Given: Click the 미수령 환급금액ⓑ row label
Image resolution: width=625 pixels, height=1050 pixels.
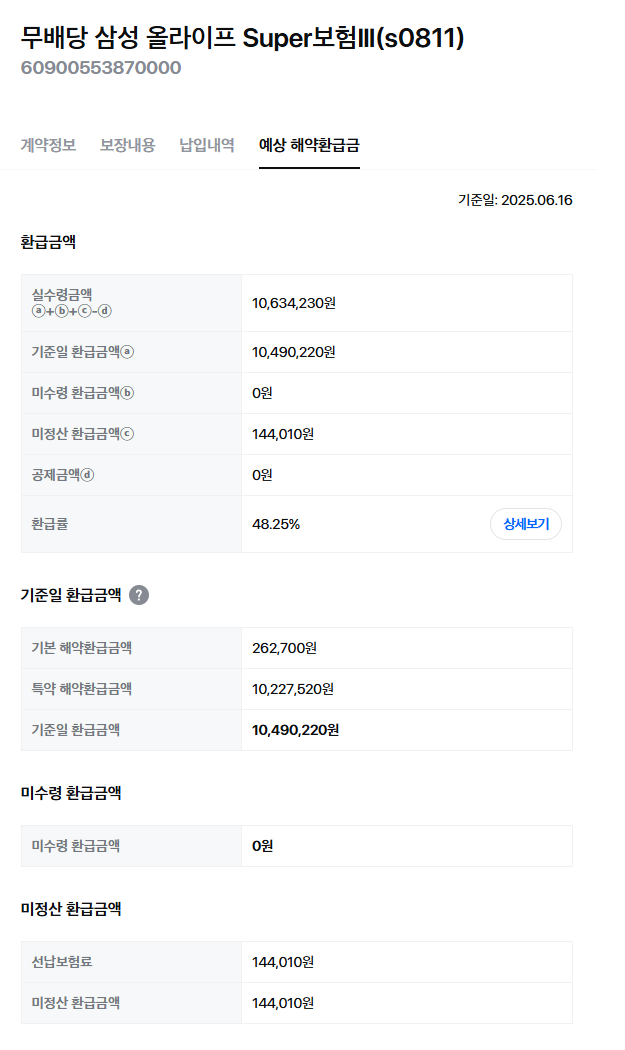Looking at the screenshot, I should (x=83, y=392).
